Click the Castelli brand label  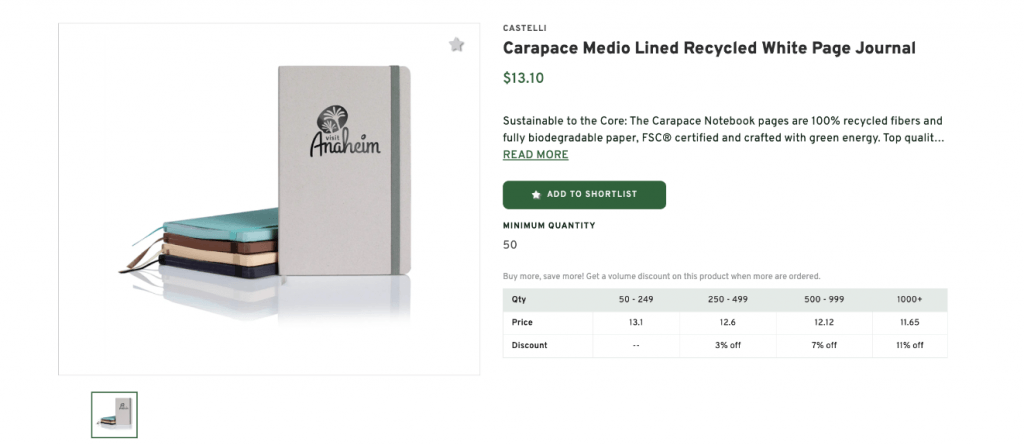pyautogui.click(x=524, y=28)
